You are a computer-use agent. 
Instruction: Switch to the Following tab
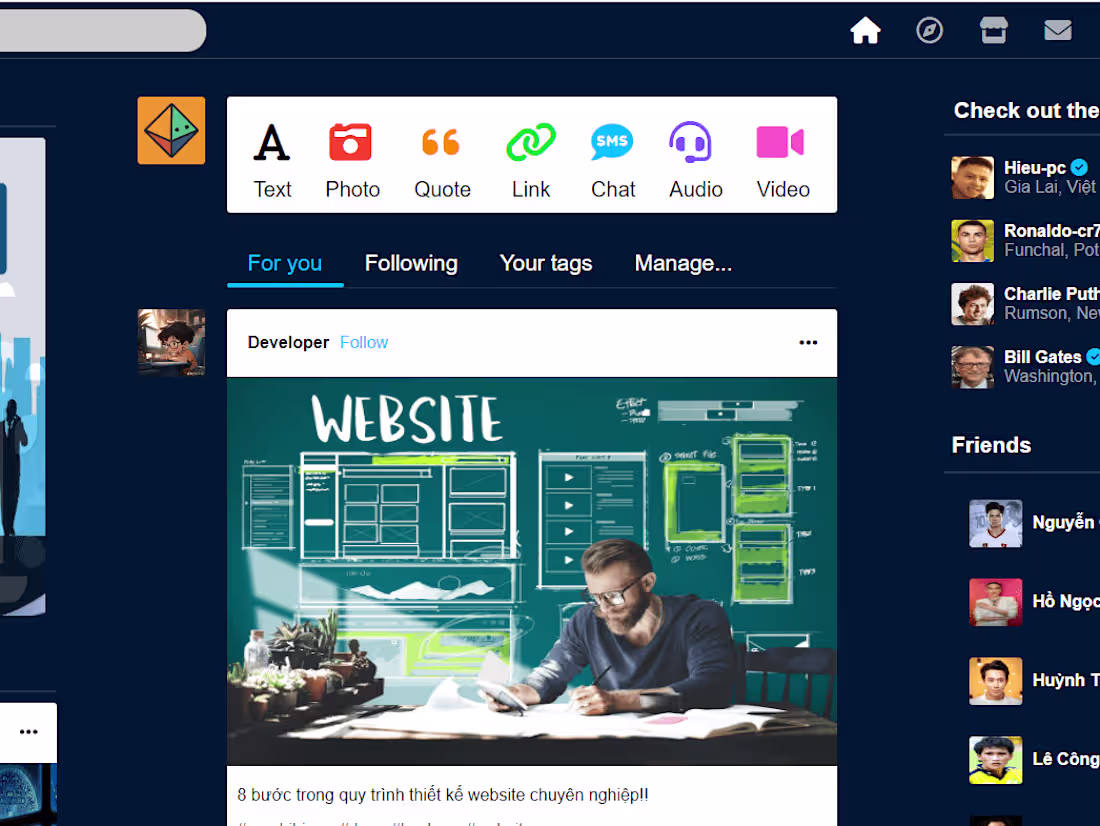point(411,263)
